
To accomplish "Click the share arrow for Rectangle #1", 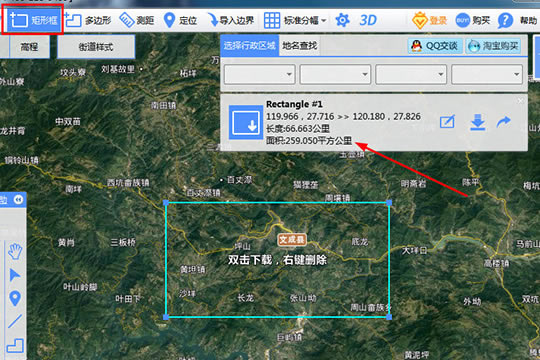I will tap(503, 122).
